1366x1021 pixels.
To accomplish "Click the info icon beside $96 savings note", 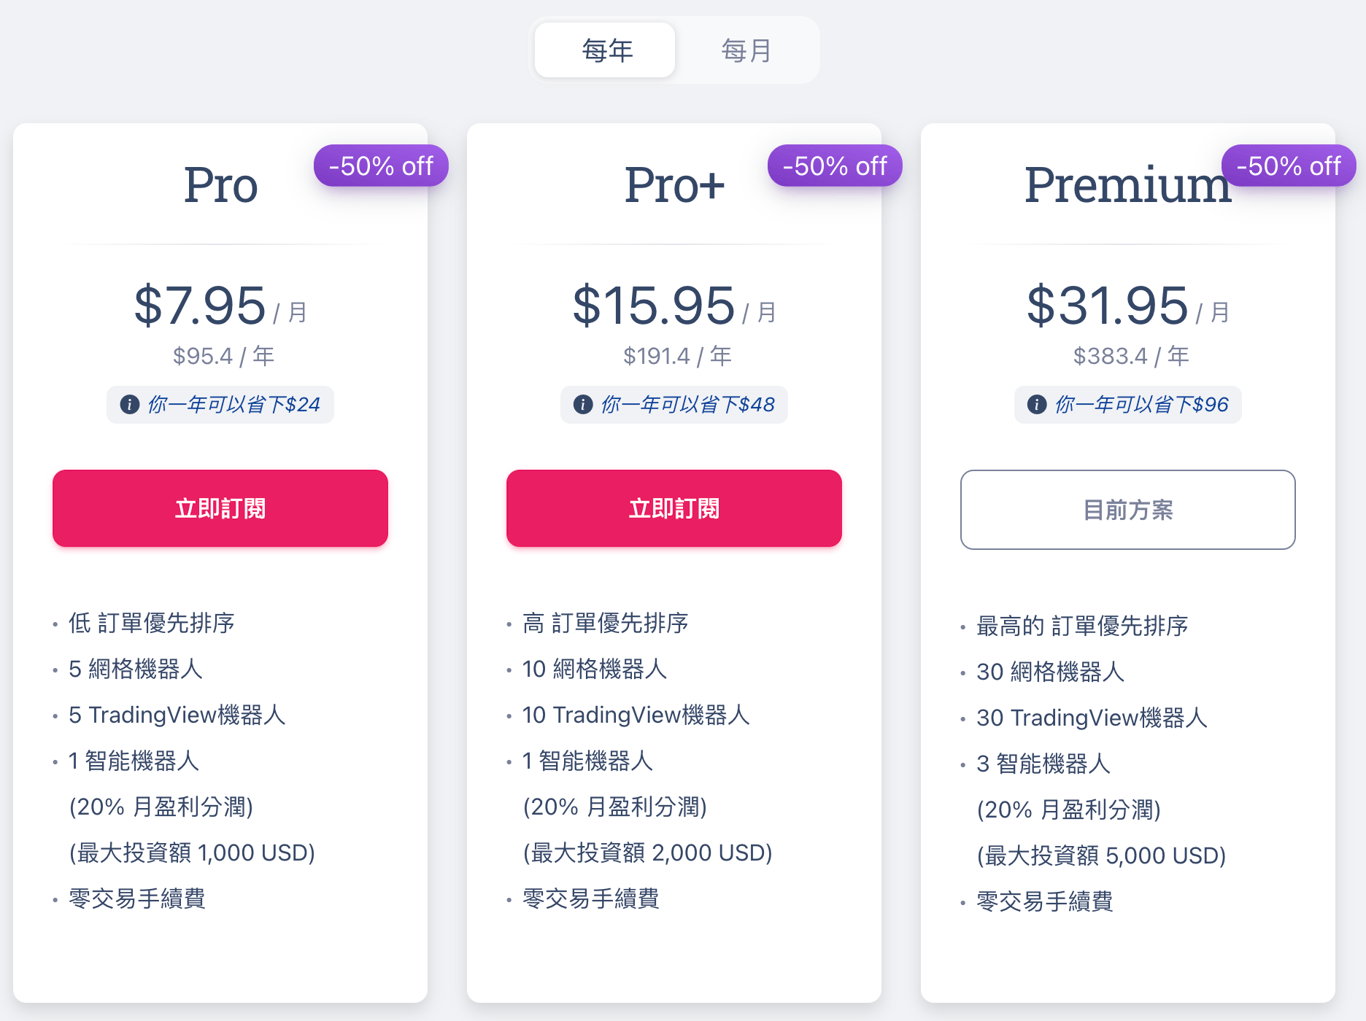I will [1037, 405].
